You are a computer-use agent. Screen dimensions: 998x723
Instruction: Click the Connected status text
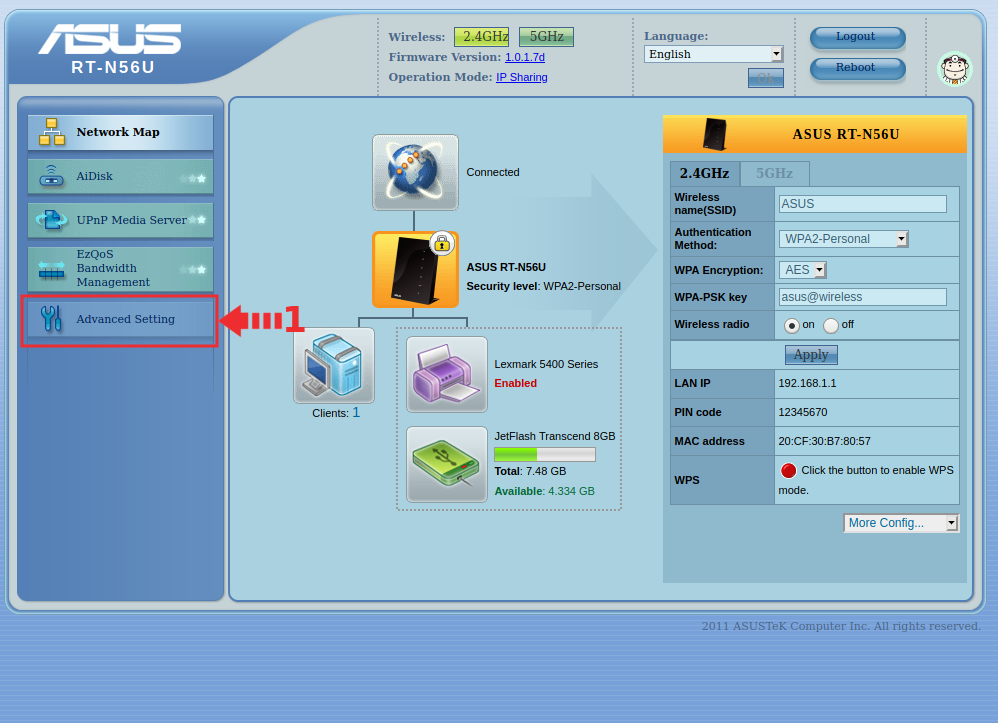[x=493, y=172]
